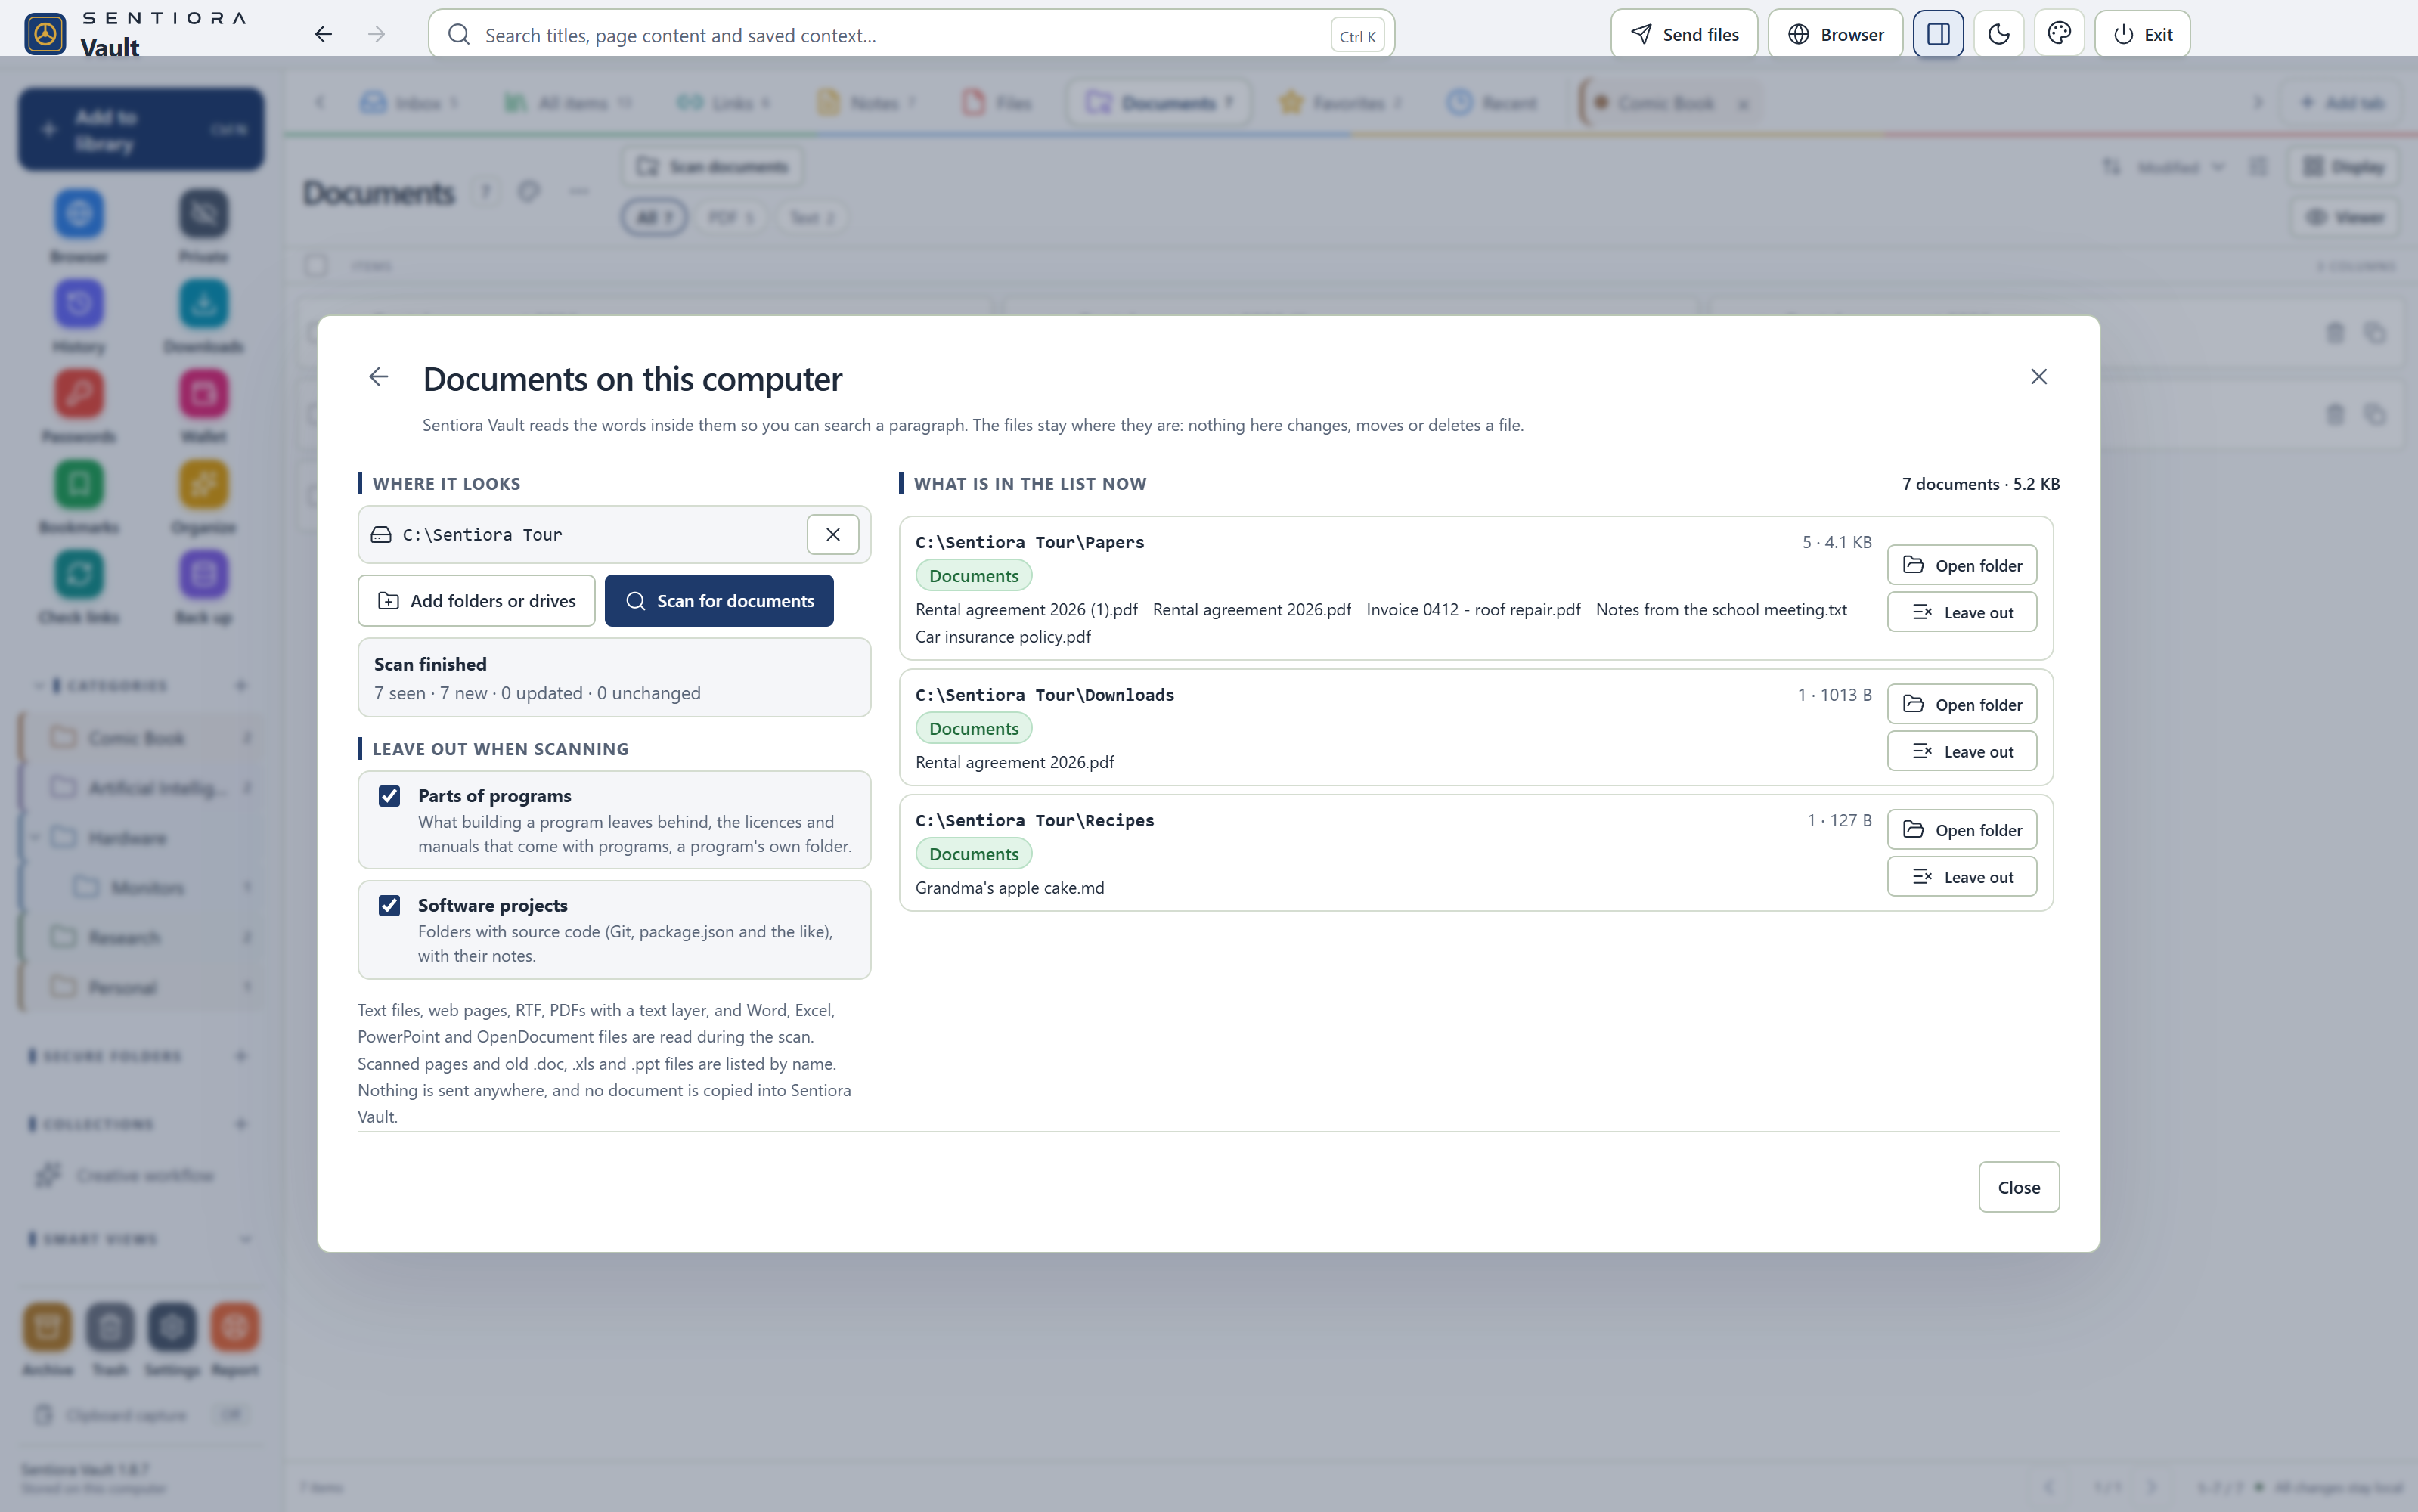Go forward with top navigation arrow
2418x1512 pixels.
376,34
